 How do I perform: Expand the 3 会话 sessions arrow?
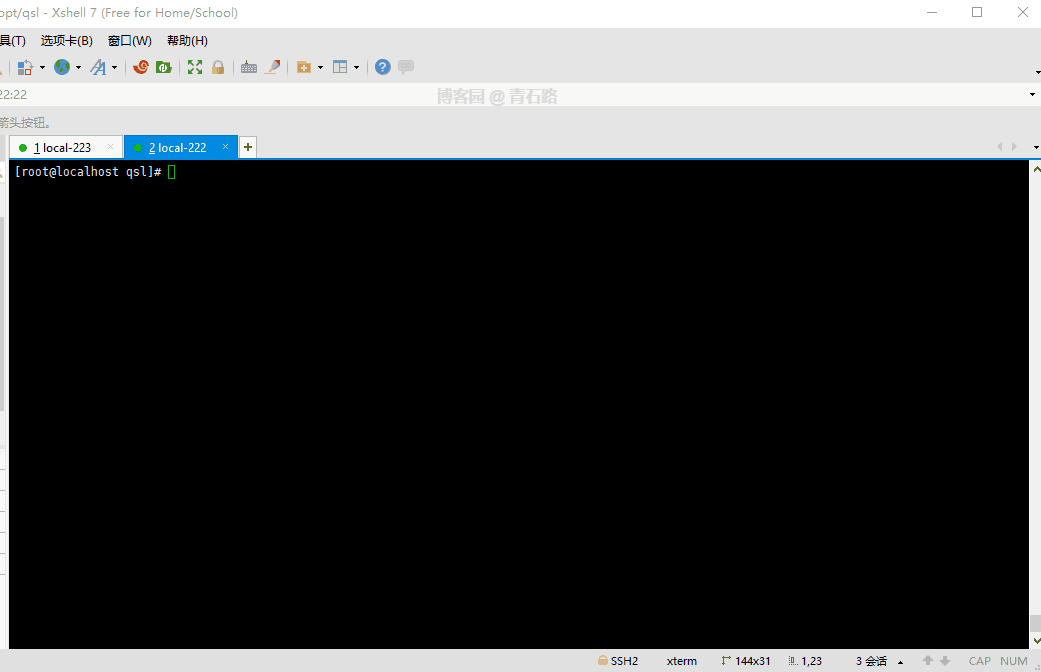(x=900, y=662)
